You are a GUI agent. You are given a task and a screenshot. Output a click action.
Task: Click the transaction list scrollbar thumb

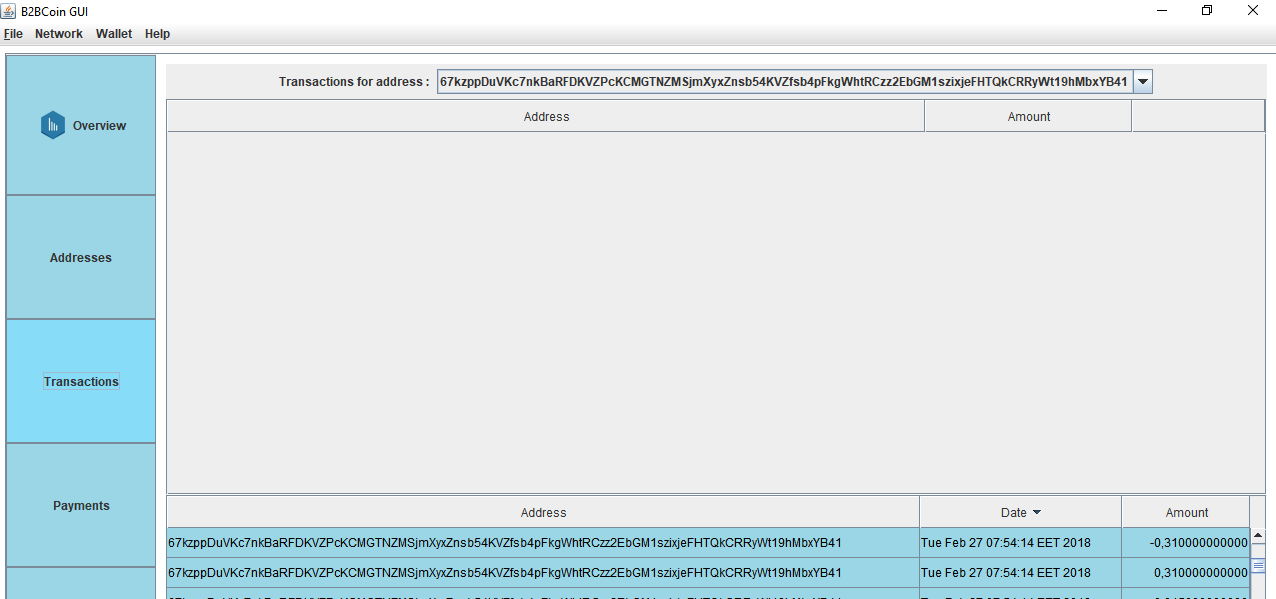[1259, 565]
